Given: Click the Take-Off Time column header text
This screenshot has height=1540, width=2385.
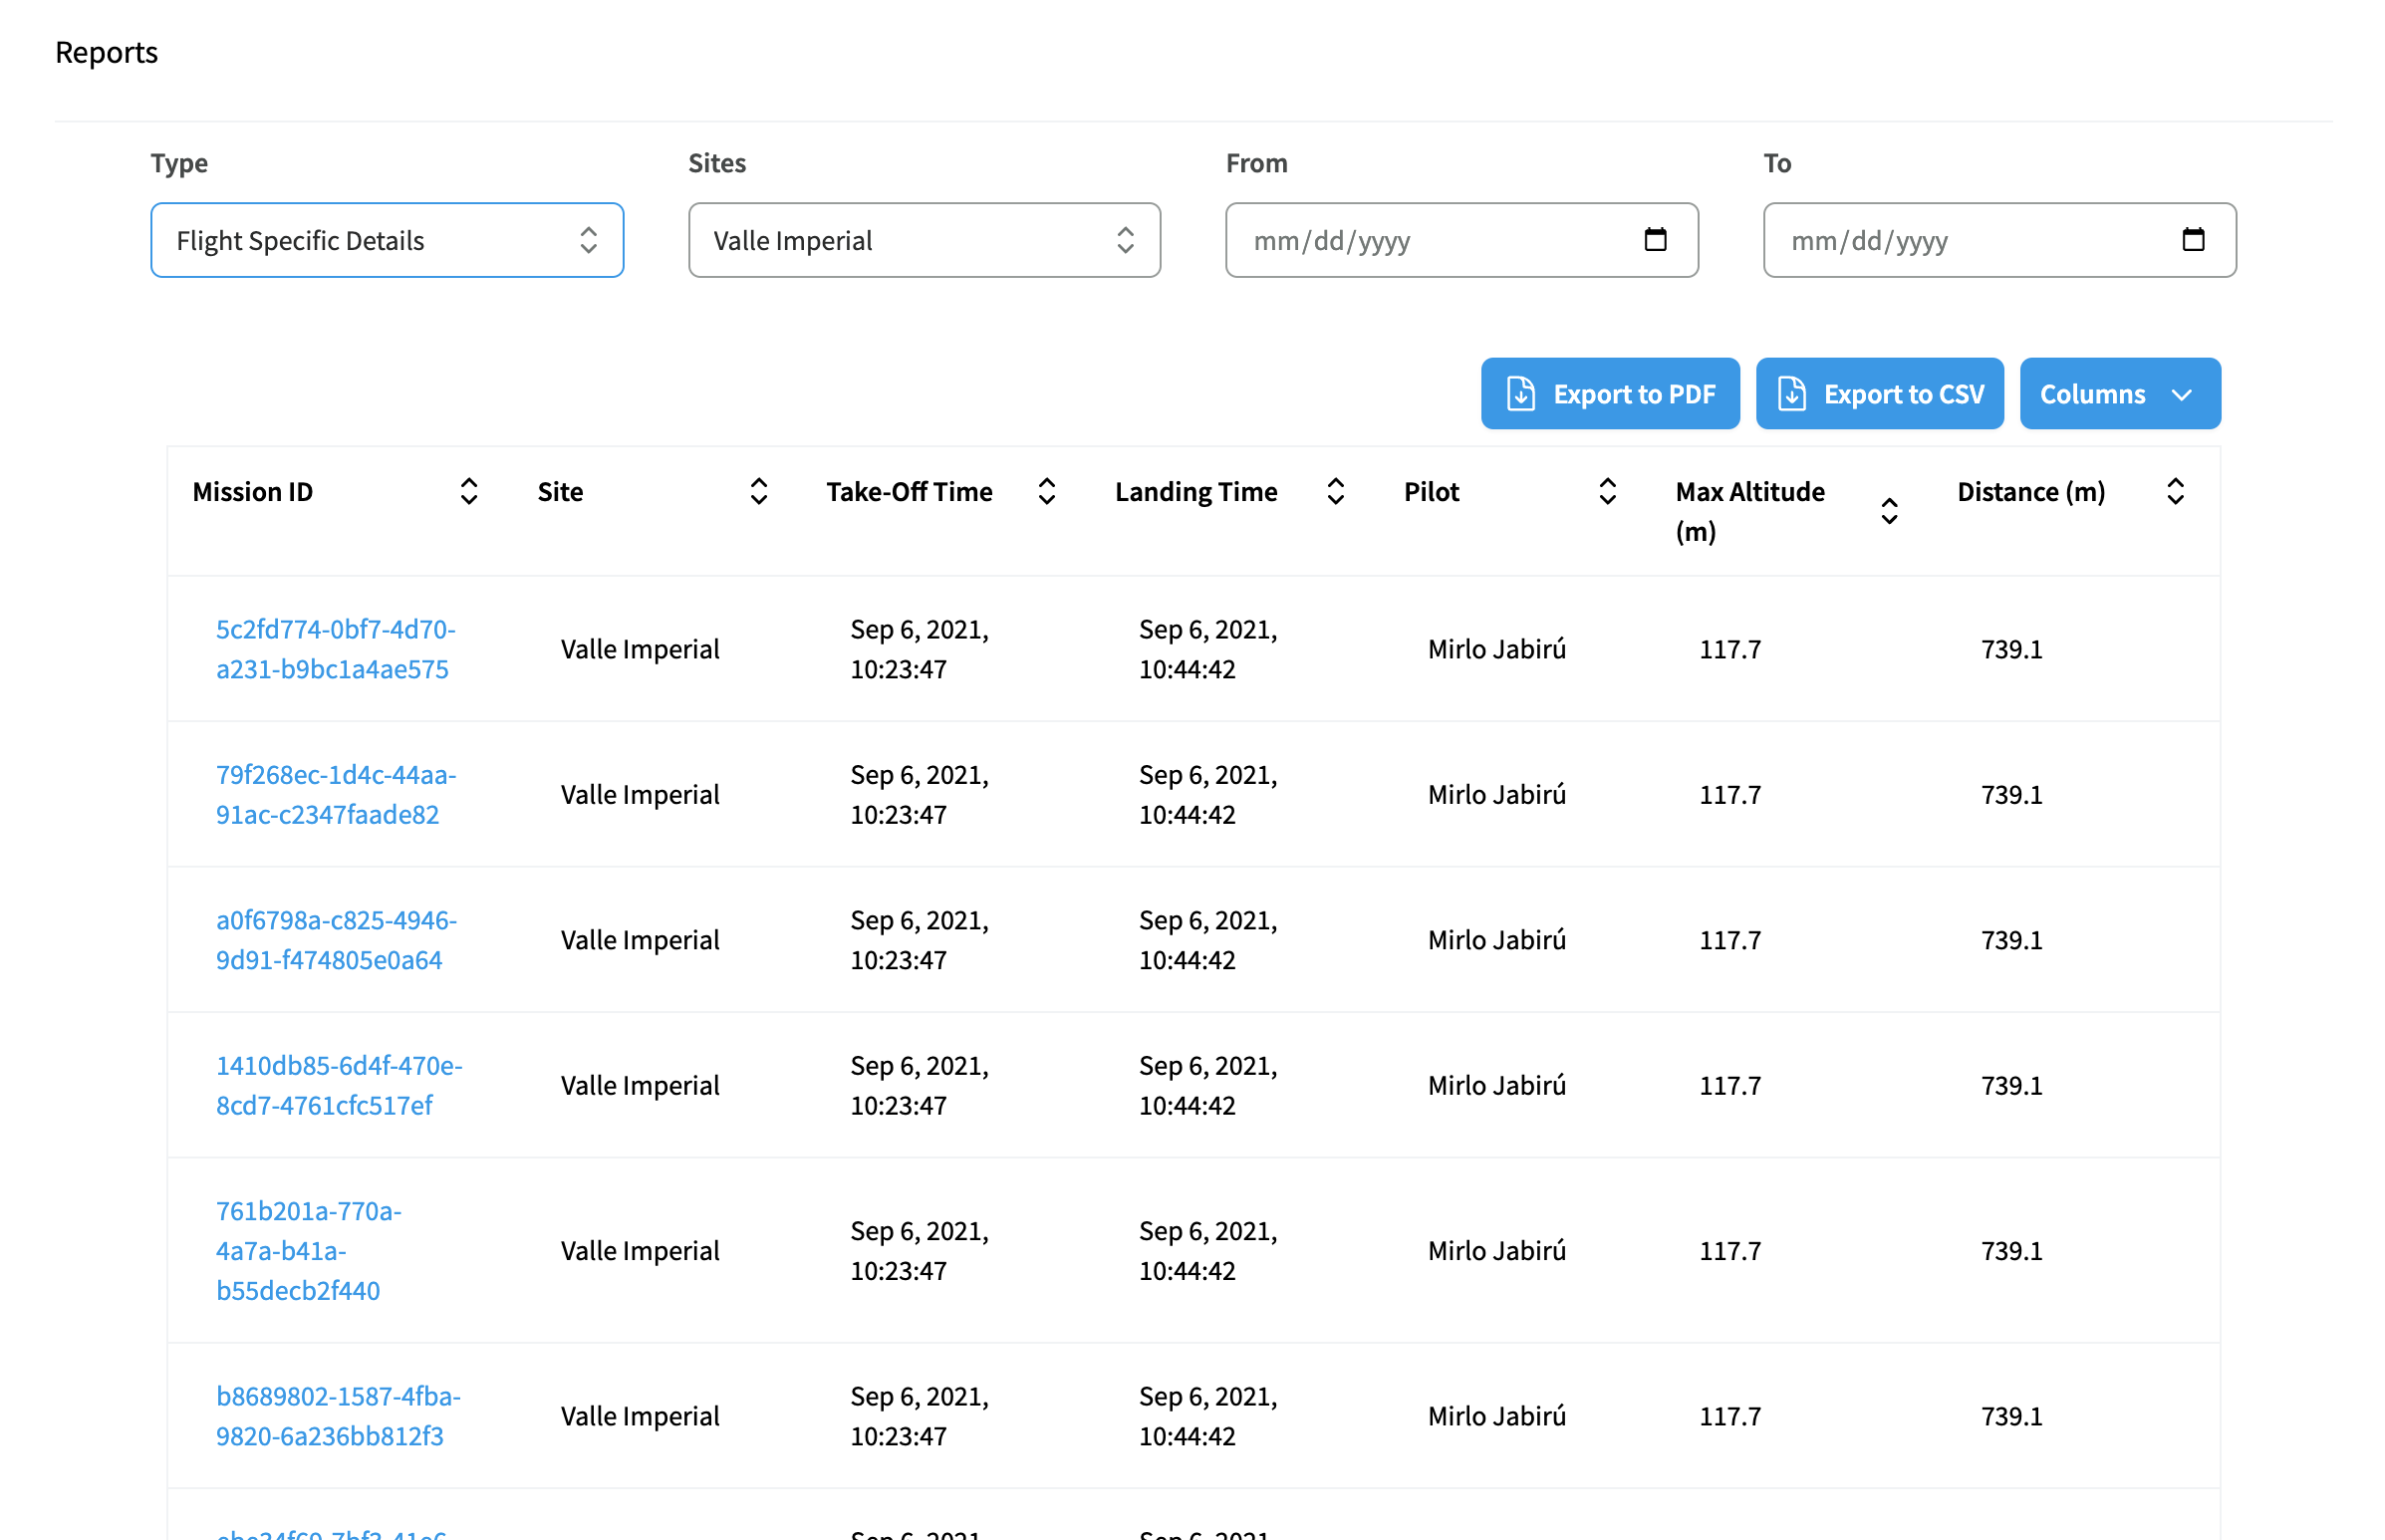Looking at the screenshot, I should coord(909,492).
